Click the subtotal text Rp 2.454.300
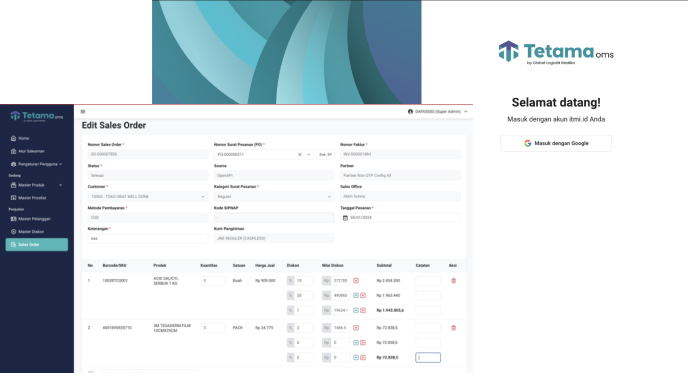Viewport: 688px width, 373px height. point(388,280)
